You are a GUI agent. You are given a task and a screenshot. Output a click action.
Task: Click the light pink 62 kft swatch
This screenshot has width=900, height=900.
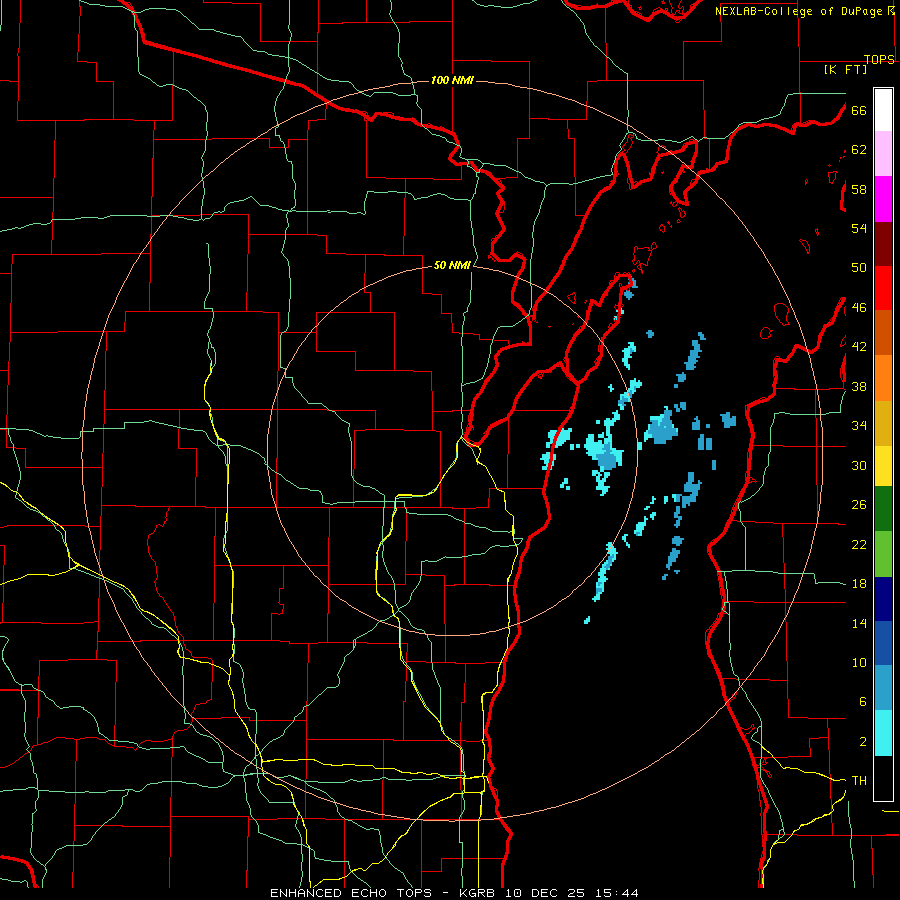click(883, 154)
